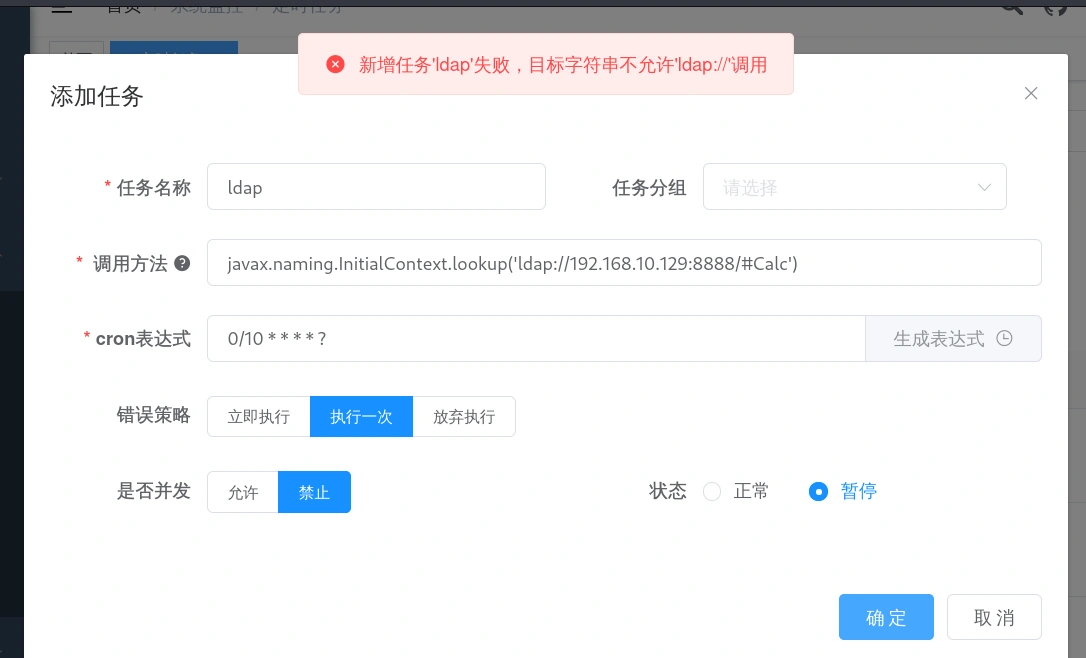
Task: Open the 任务分组 dropdown
Action: pyautogui.click(x=854, y=187)
